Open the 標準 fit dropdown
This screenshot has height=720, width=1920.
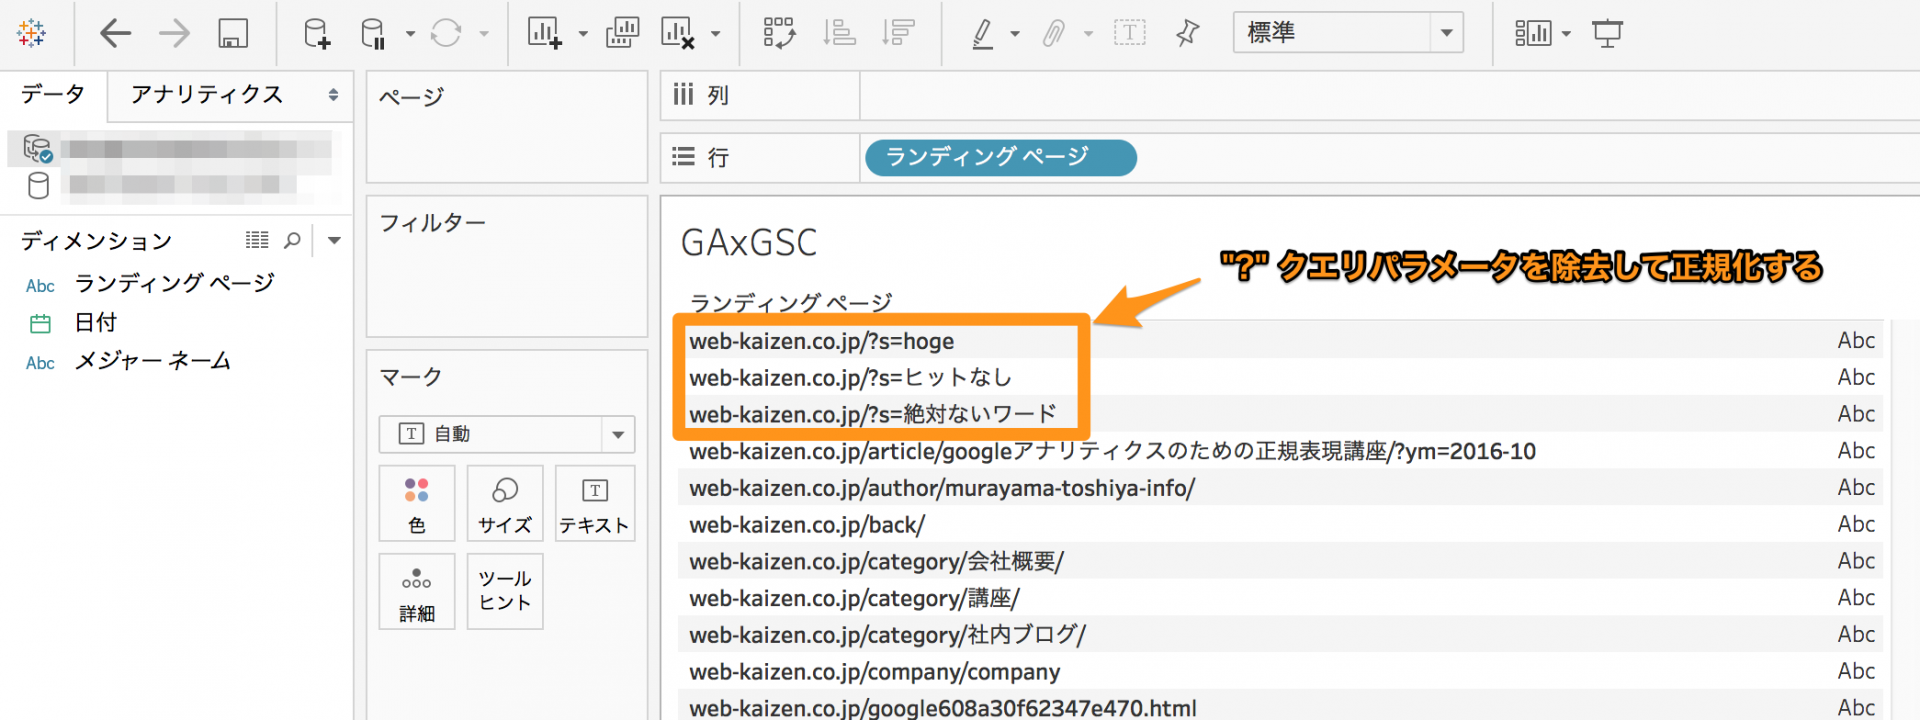click(x=1348, y=33)
